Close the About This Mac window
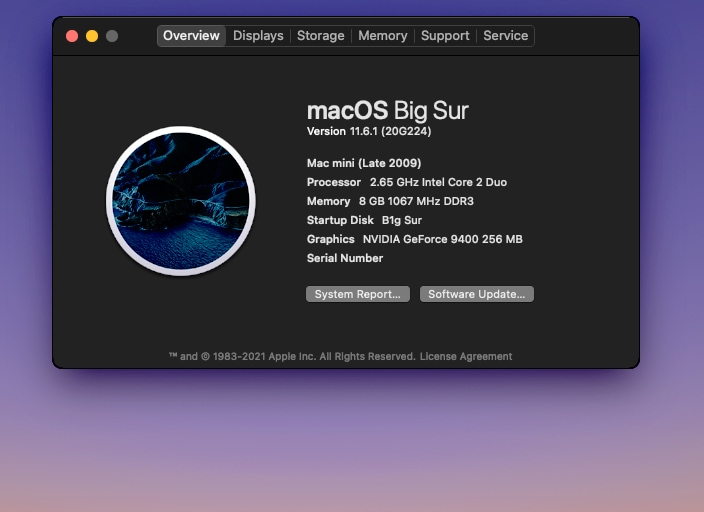 72,36
